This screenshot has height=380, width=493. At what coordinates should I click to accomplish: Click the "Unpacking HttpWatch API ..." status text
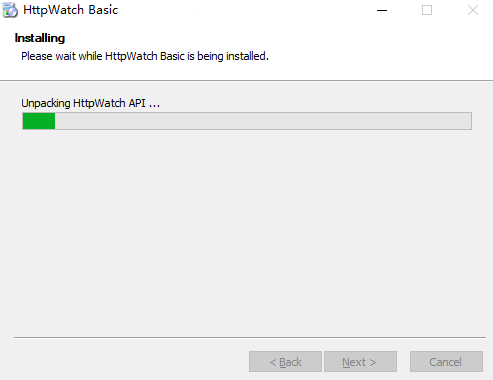91,103
